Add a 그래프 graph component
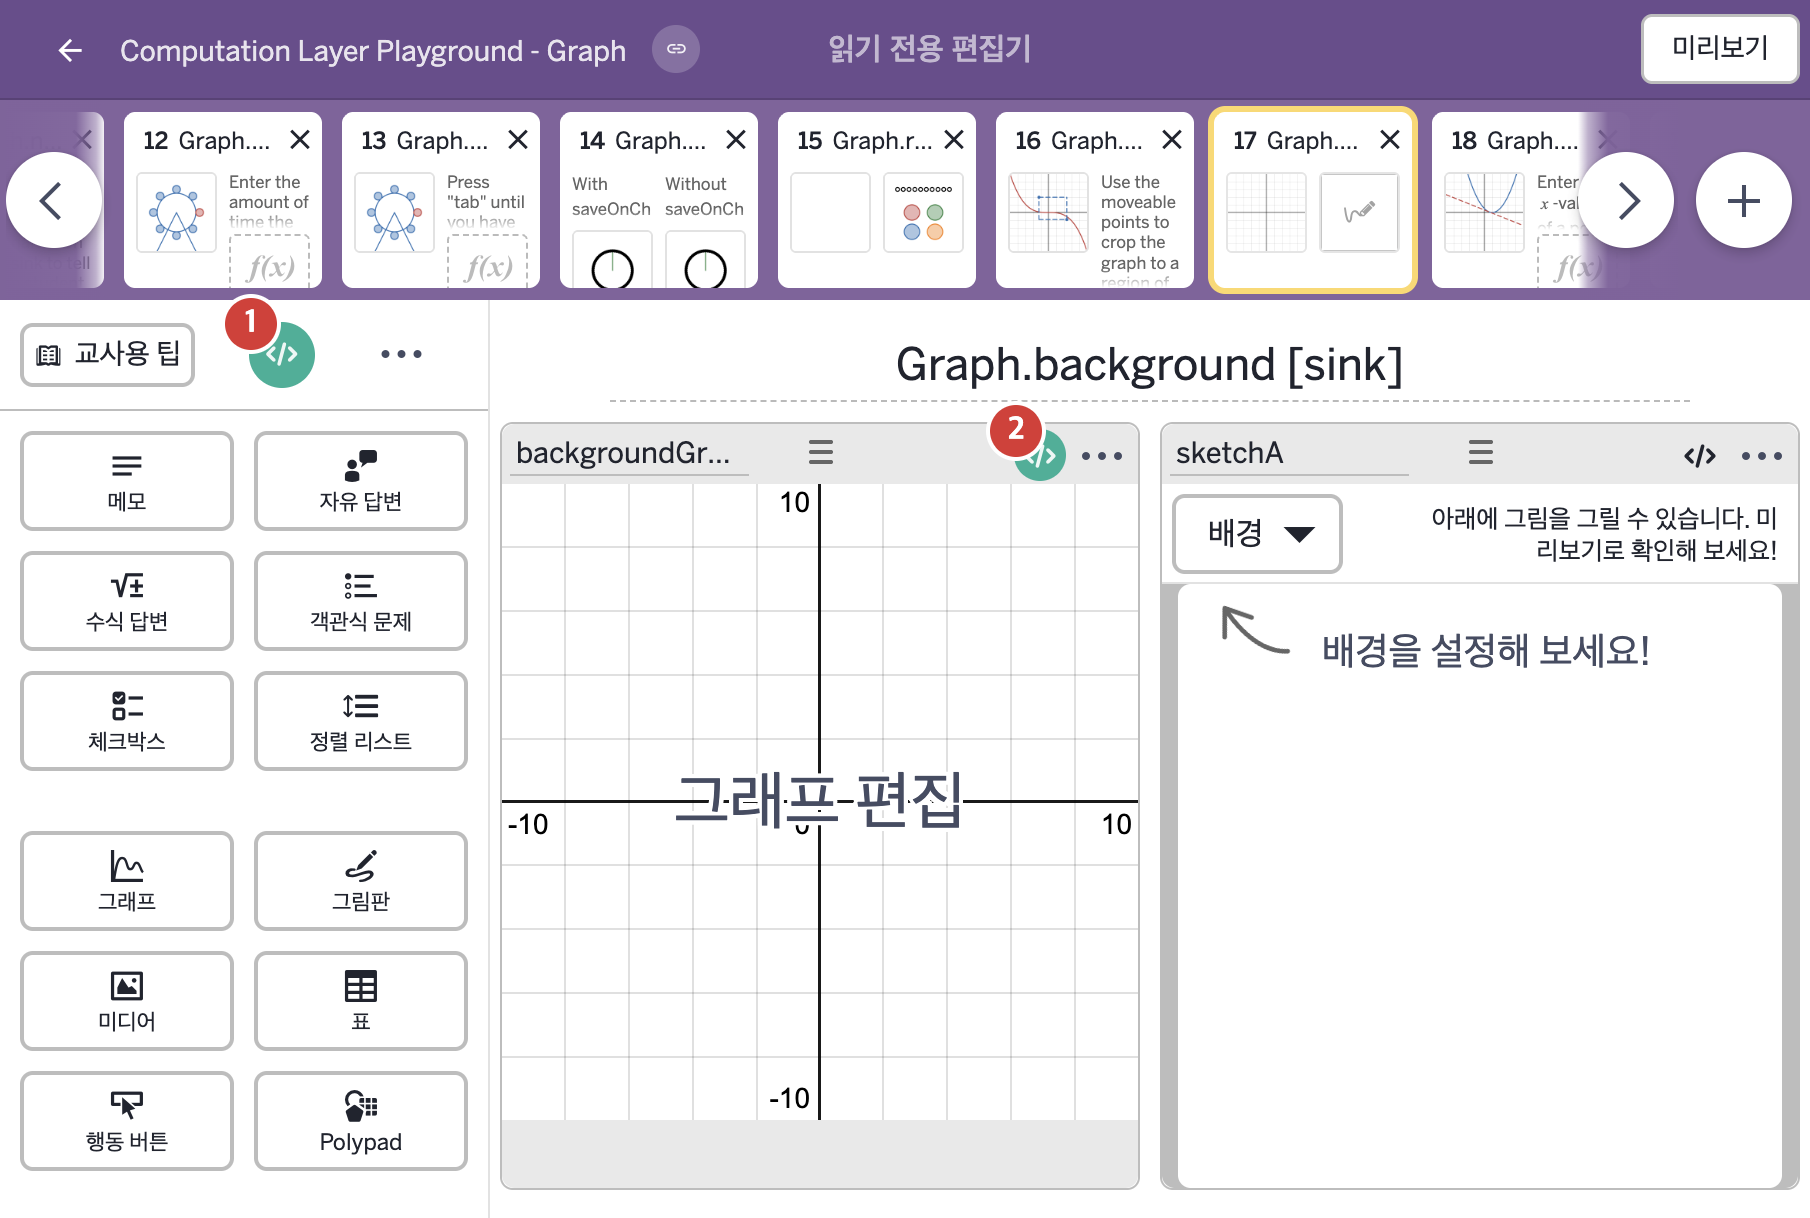The image size is (1810, 1218). 127,881
